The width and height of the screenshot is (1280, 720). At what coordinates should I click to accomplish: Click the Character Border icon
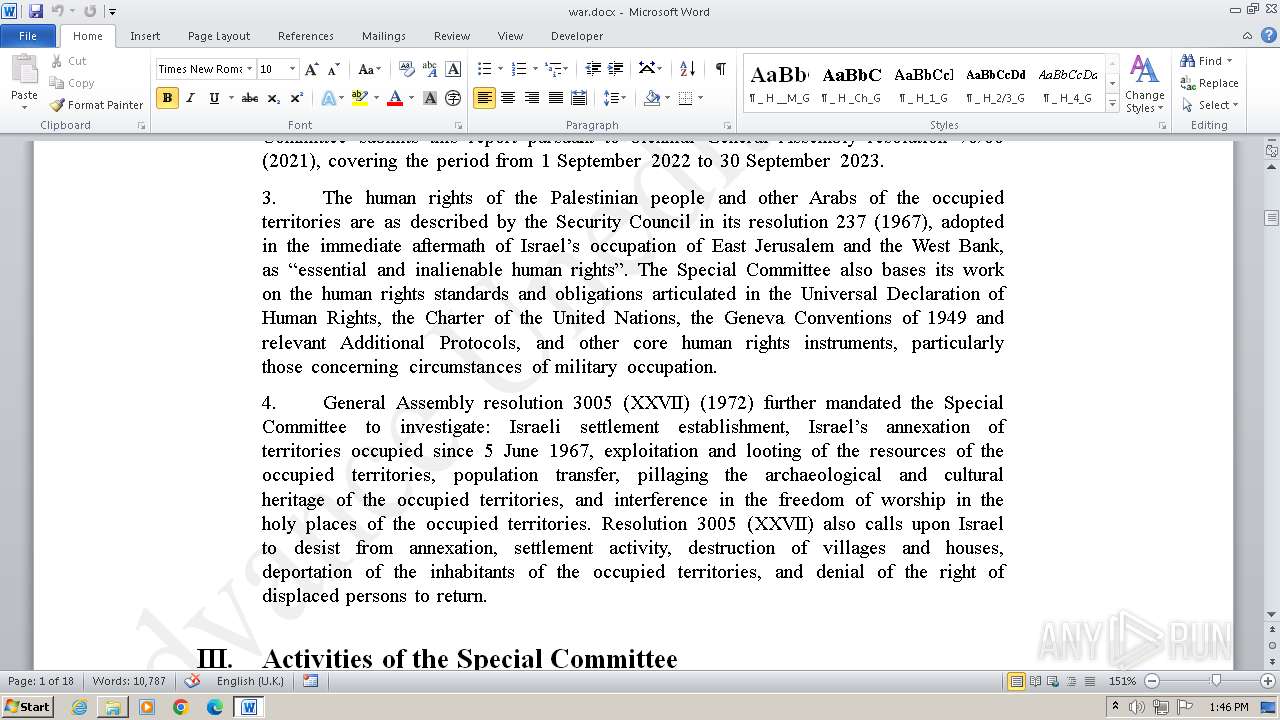453,69
